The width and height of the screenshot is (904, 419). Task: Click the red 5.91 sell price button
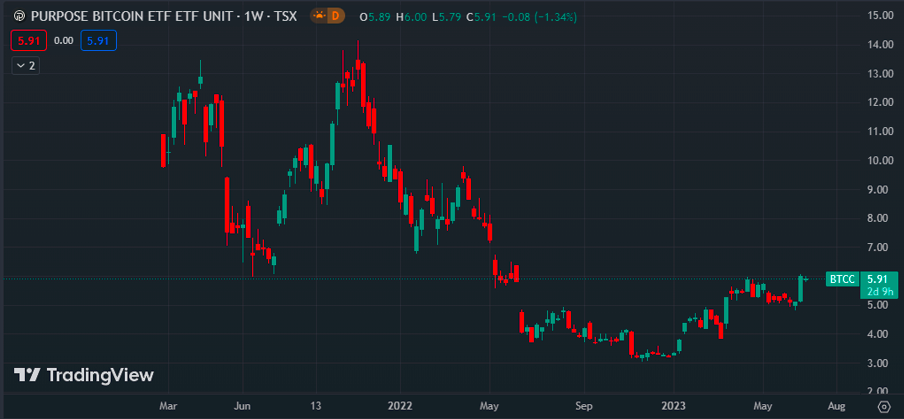[x=28, y=40]
